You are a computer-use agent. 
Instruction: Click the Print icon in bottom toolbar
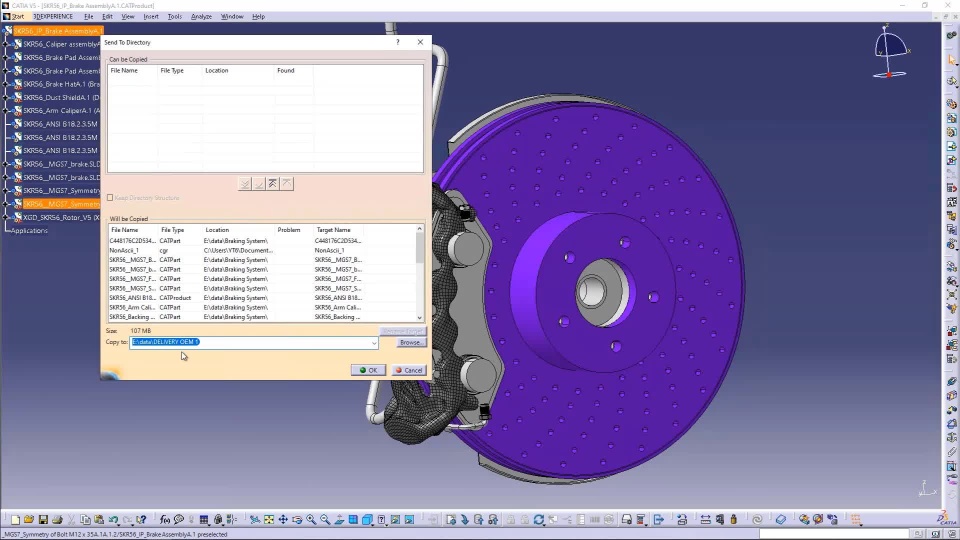57,520
